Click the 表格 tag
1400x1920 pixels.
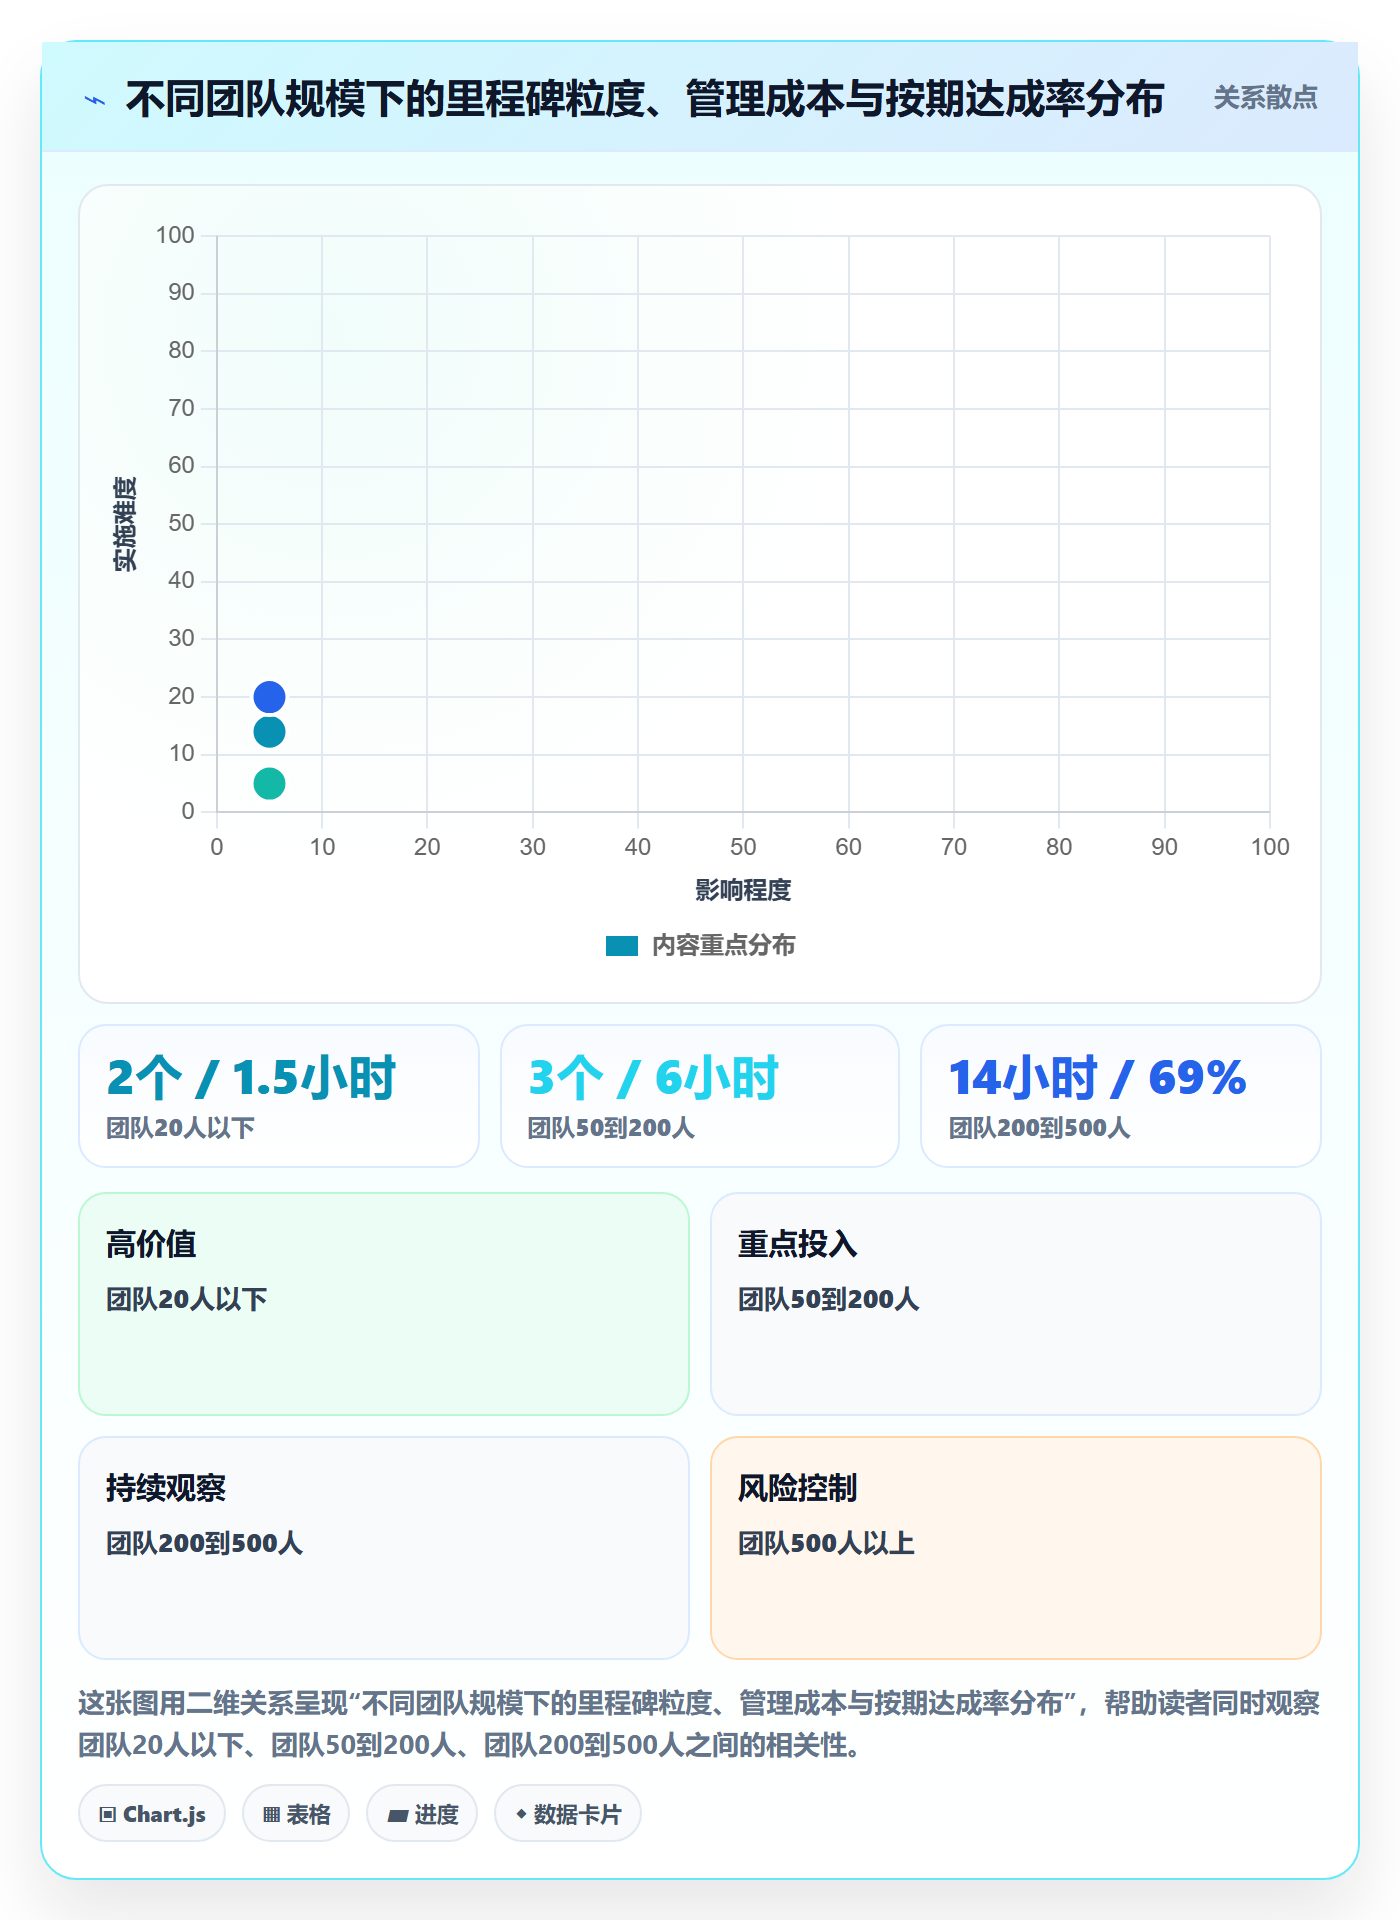coord(296,1814)
